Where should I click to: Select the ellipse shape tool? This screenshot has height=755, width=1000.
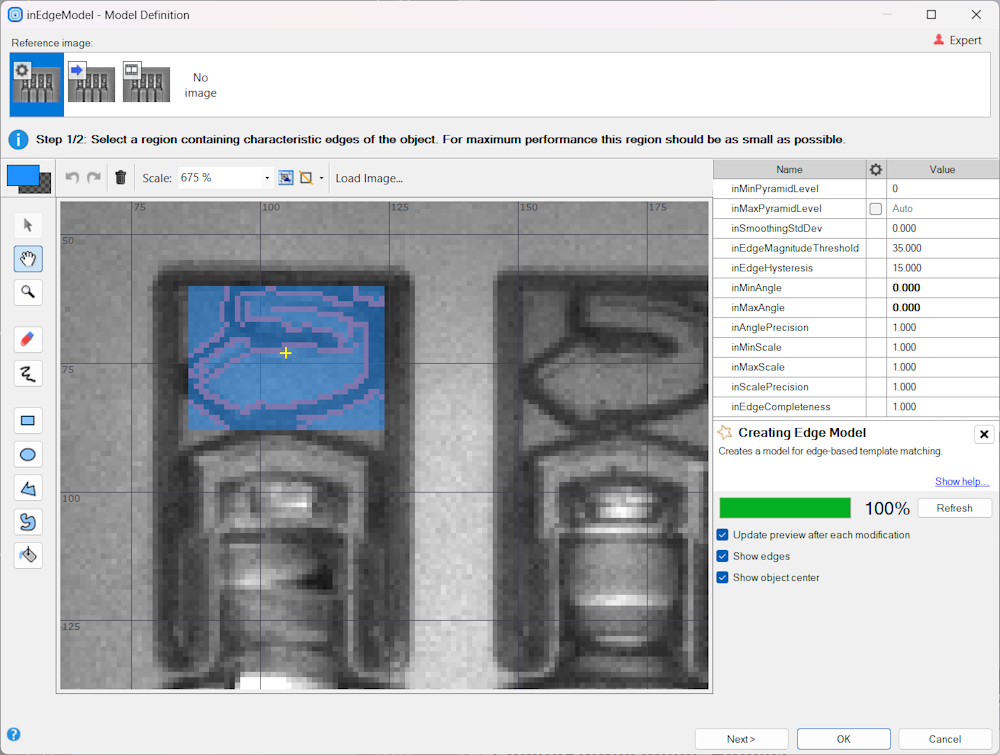[x=28, y=455]
